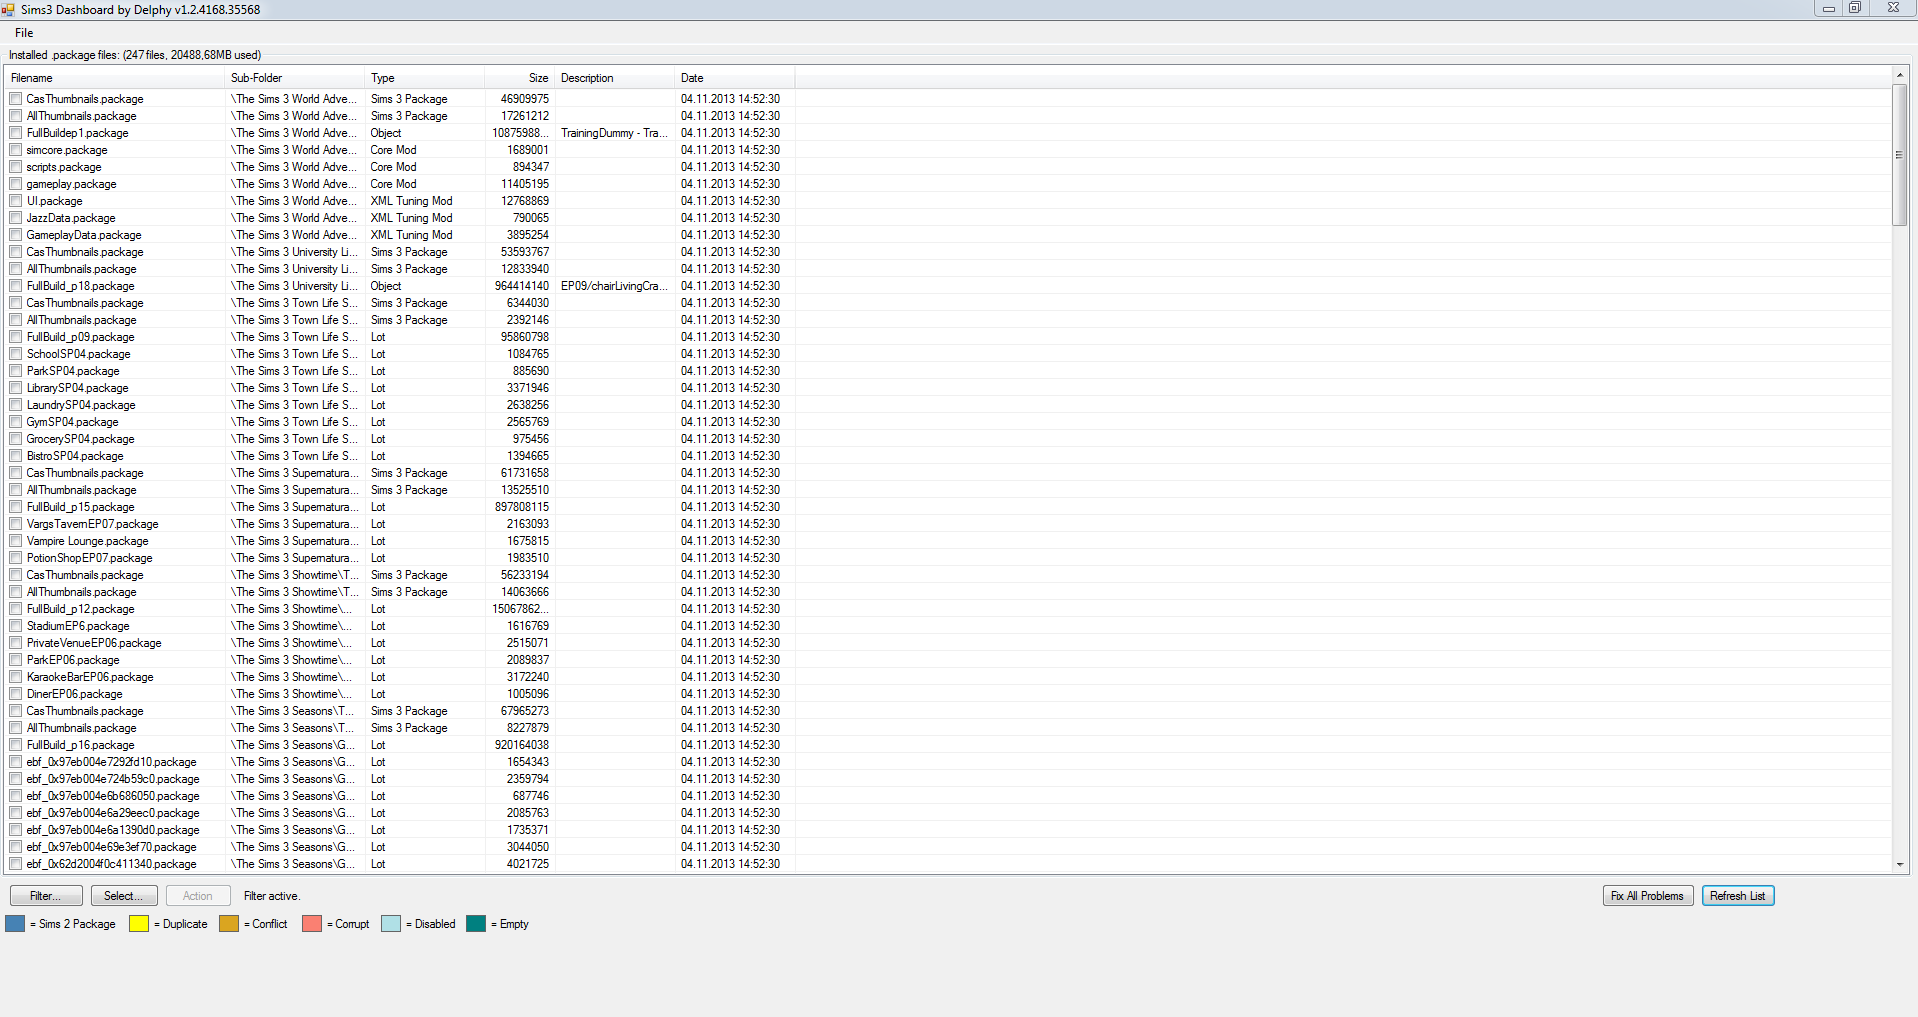Open the File menu
This screenshot has width=1918, height=1017.
pos(24,33)
